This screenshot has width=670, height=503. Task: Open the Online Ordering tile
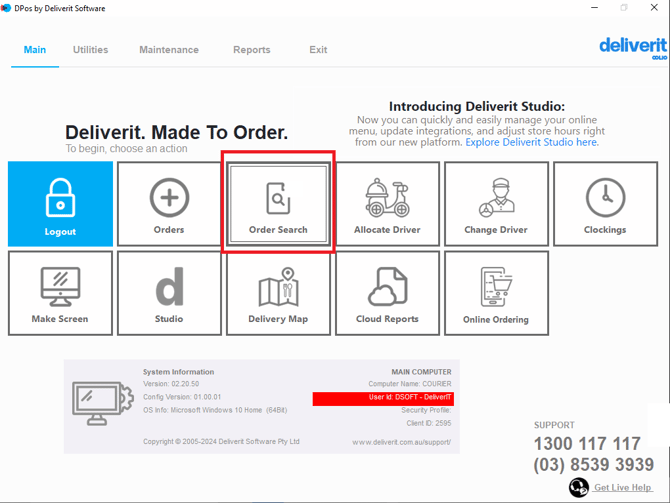pos(496,293)
